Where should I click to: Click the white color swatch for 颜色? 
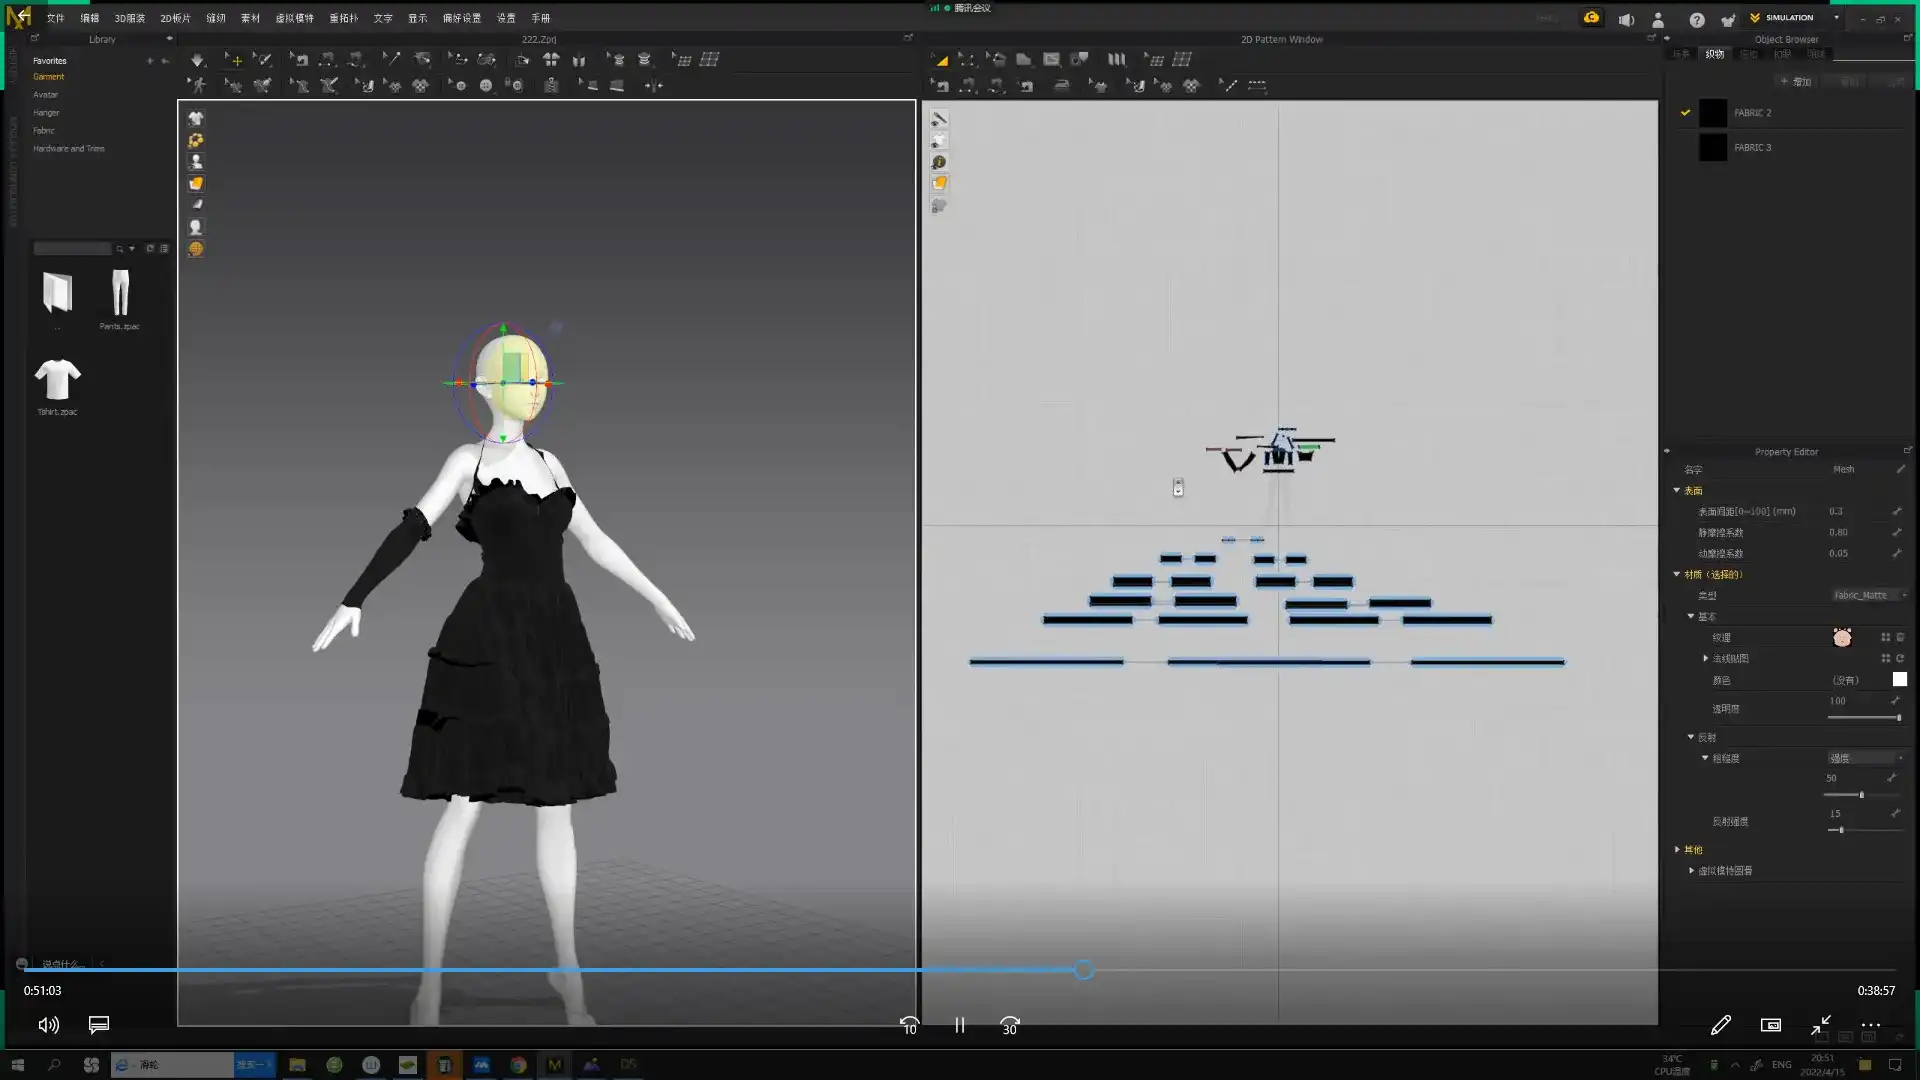tap(1899, 680)
